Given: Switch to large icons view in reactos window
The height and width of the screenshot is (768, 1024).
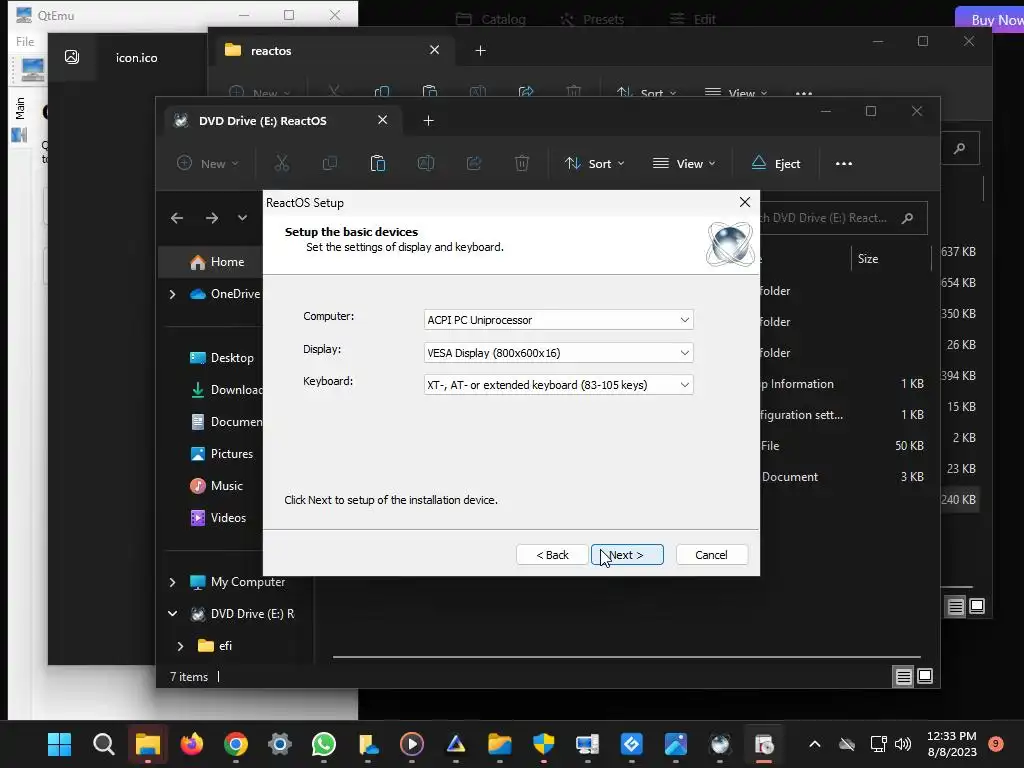Looking at the screenshot, I should click(977, 607).
